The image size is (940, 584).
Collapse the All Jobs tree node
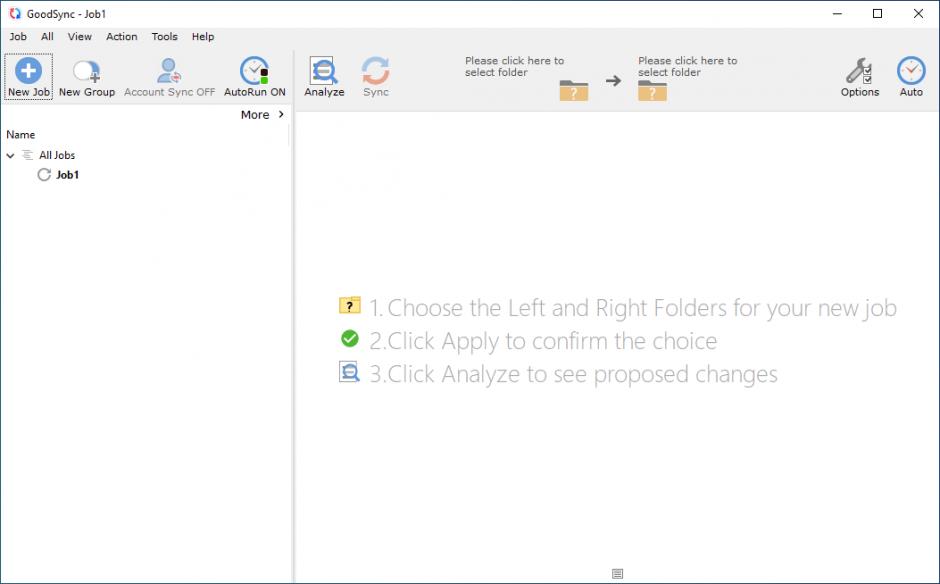(10, 155)
